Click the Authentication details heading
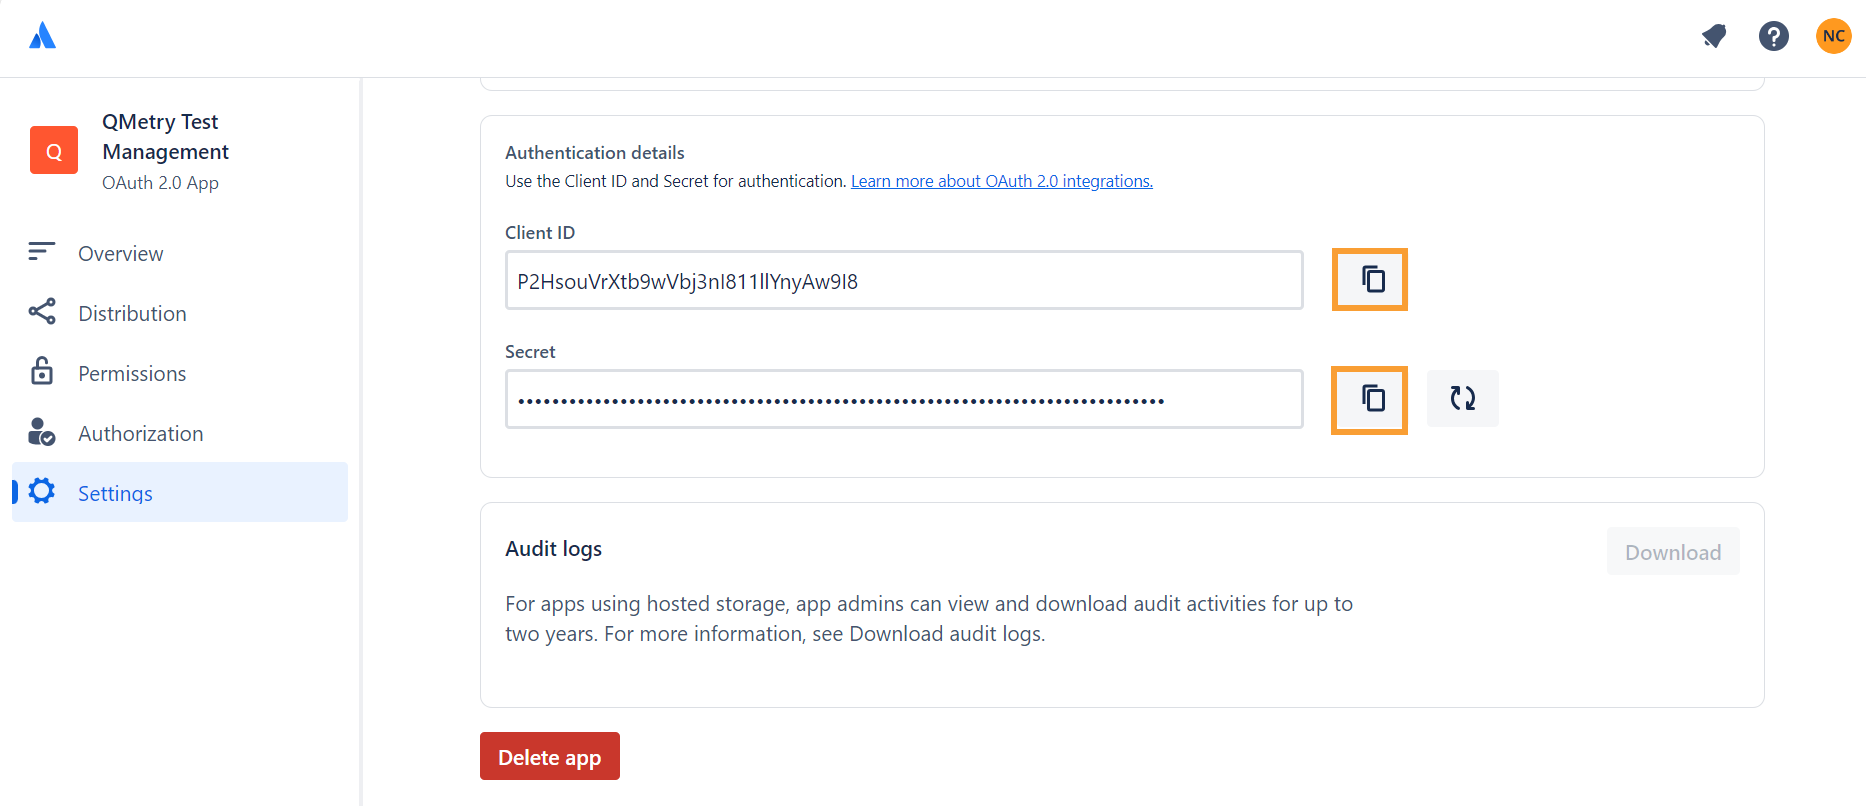 pos(595,153)
